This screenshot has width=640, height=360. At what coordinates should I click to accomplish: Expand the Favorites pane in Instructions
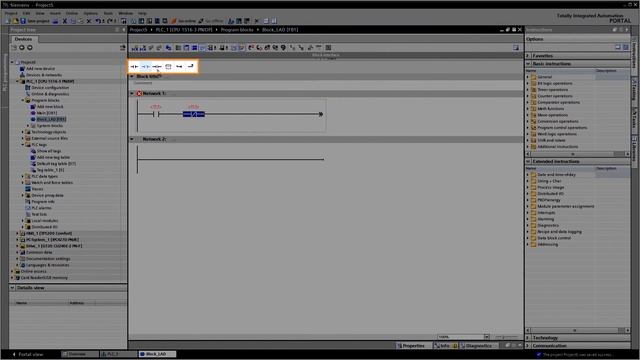(528, 56)
